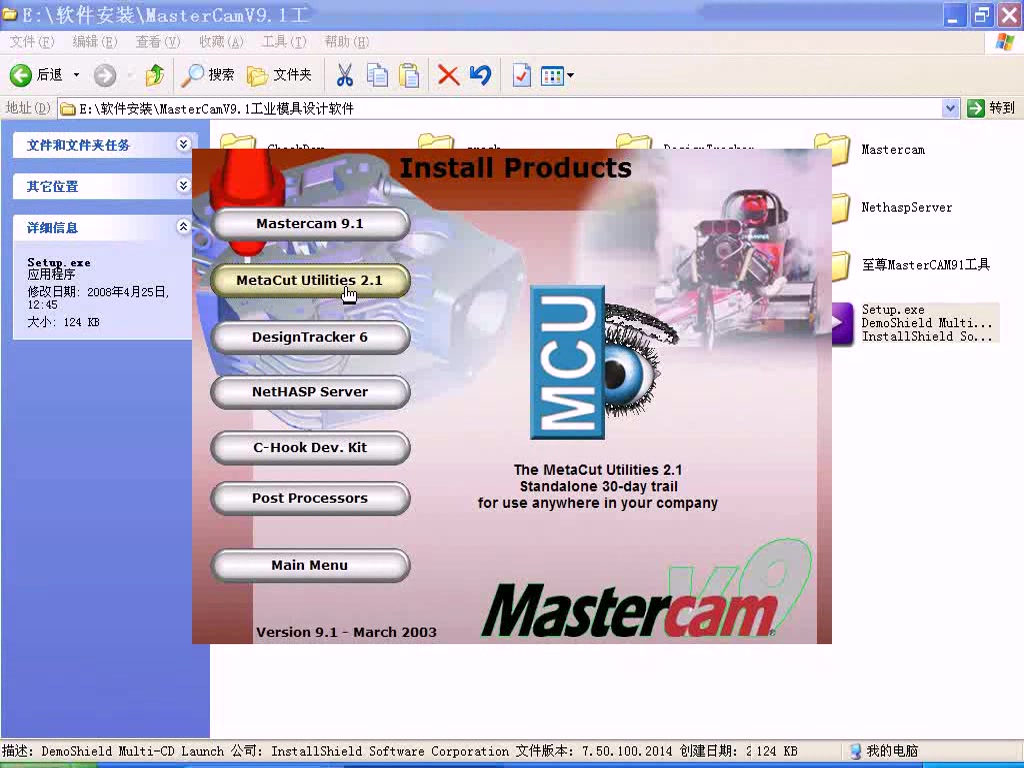Click the Windows flag logo icon
The height and width of the screenshot is (768, 1024).
pos(1004,42)
